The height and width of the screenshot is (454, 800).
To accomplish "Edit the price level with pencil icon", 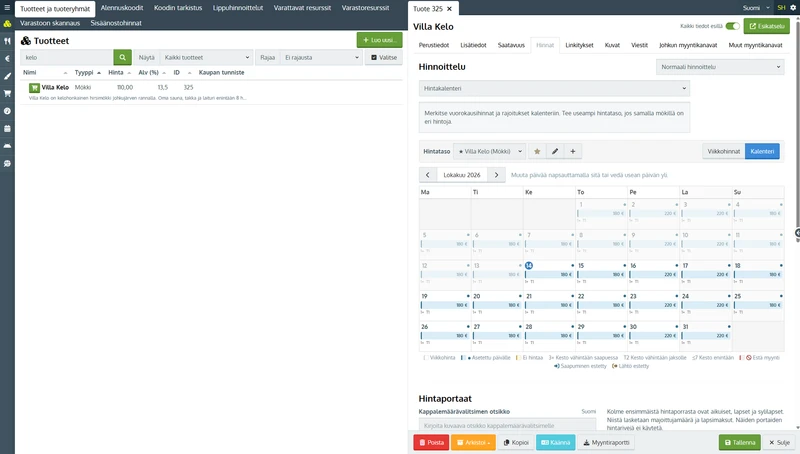I will [x=555, y=152].
